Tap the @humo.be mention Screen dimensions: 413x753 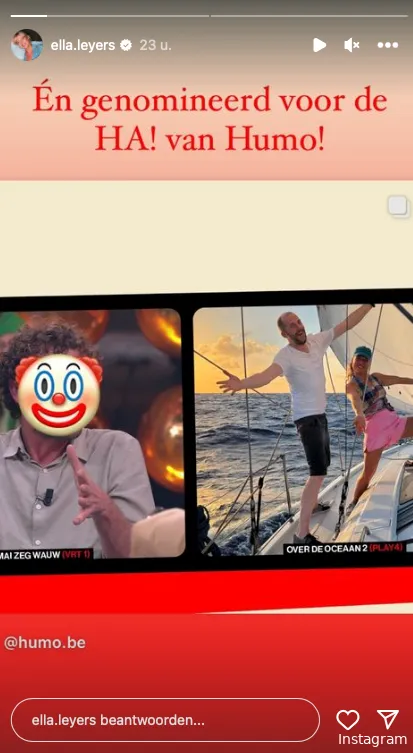45,643
